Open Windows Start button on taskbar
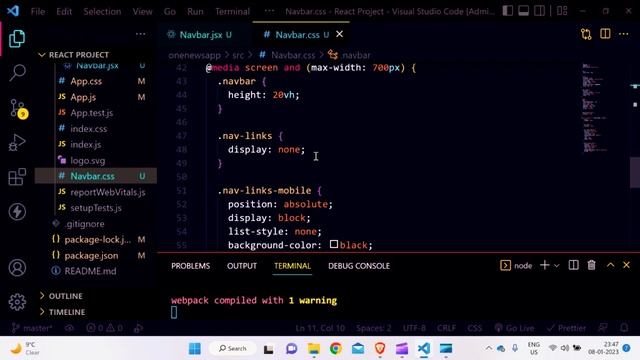 [195, 349]
